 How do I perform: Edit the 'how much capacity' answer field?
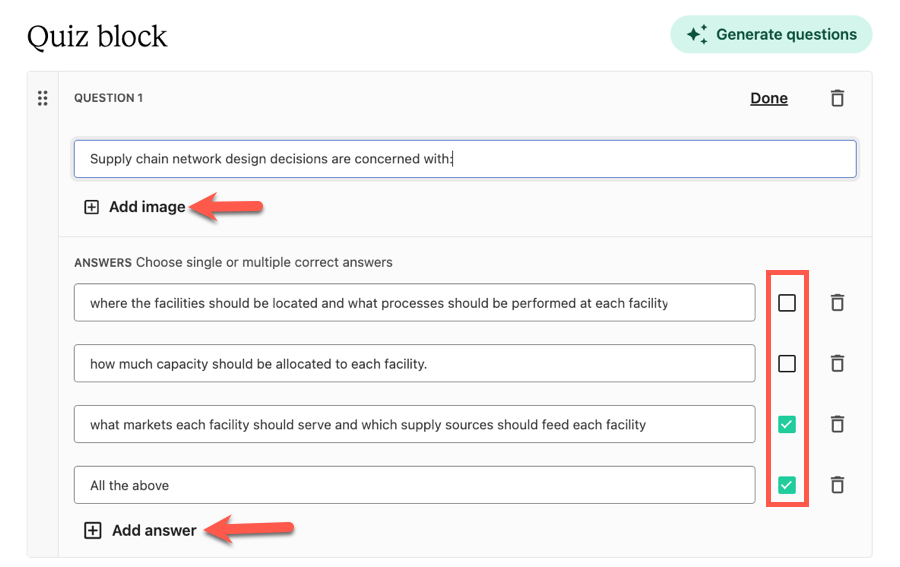(414, 363)
